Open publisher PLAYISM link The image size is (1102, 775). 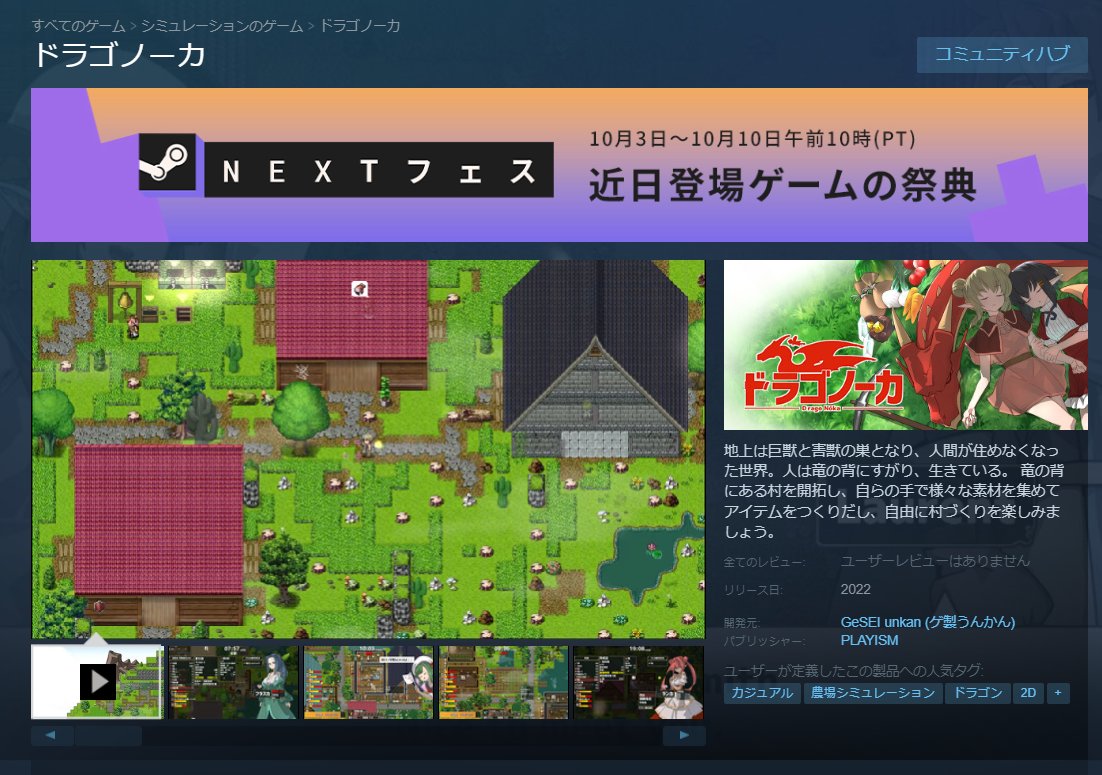(x=869, y=640)
